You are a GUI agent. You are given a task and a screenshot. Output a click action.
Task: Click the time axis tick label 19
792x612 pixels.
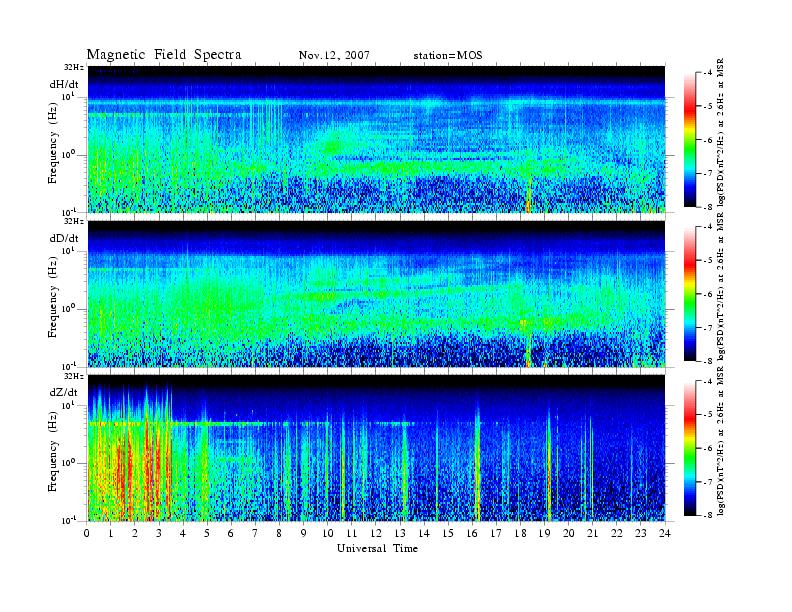point(544,533)
